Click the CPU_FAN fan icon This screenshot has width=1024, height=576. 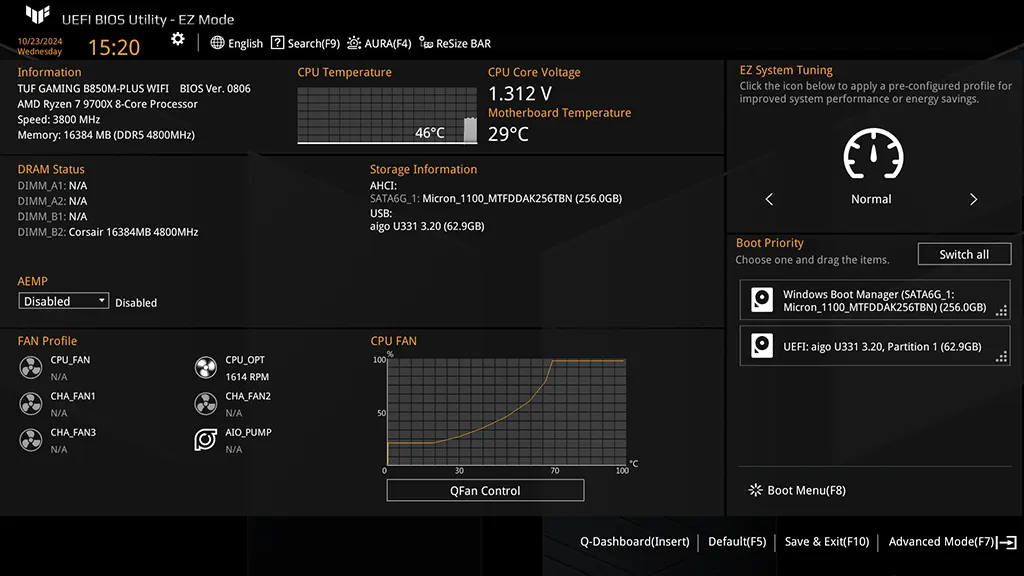click(31, 368)
